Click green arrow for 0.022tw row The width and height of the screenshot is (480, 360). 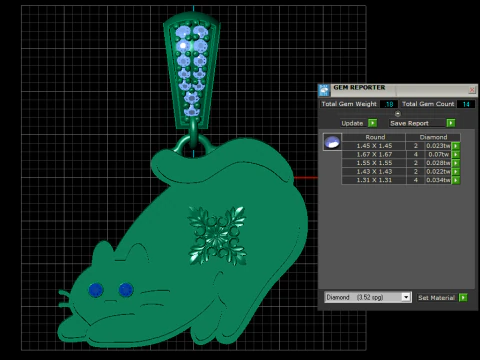point(456,172)
